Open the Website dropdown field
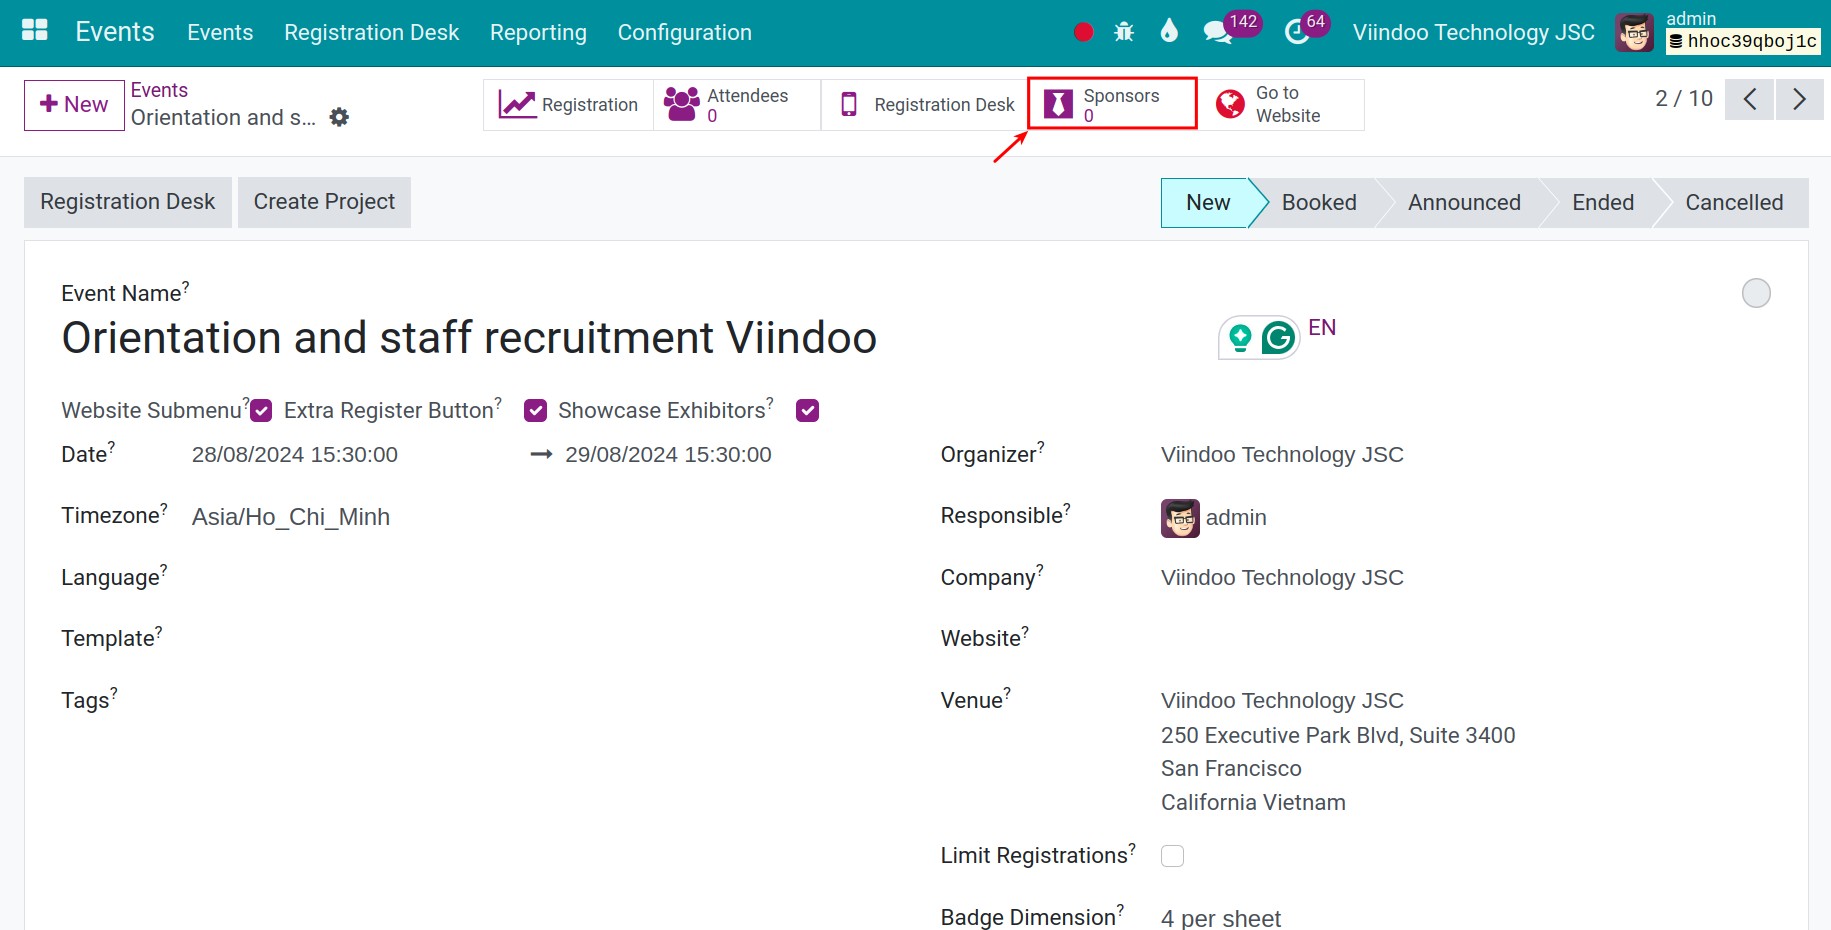Image resolution: width=1831 pixels, height=930 pixels. 1465,639
